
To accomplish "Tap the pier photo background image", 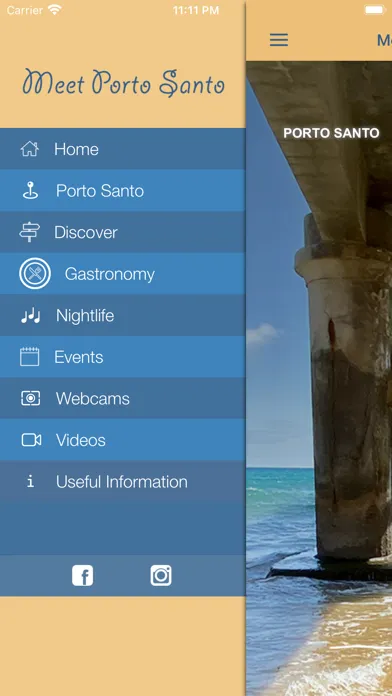I will point(319,378).
